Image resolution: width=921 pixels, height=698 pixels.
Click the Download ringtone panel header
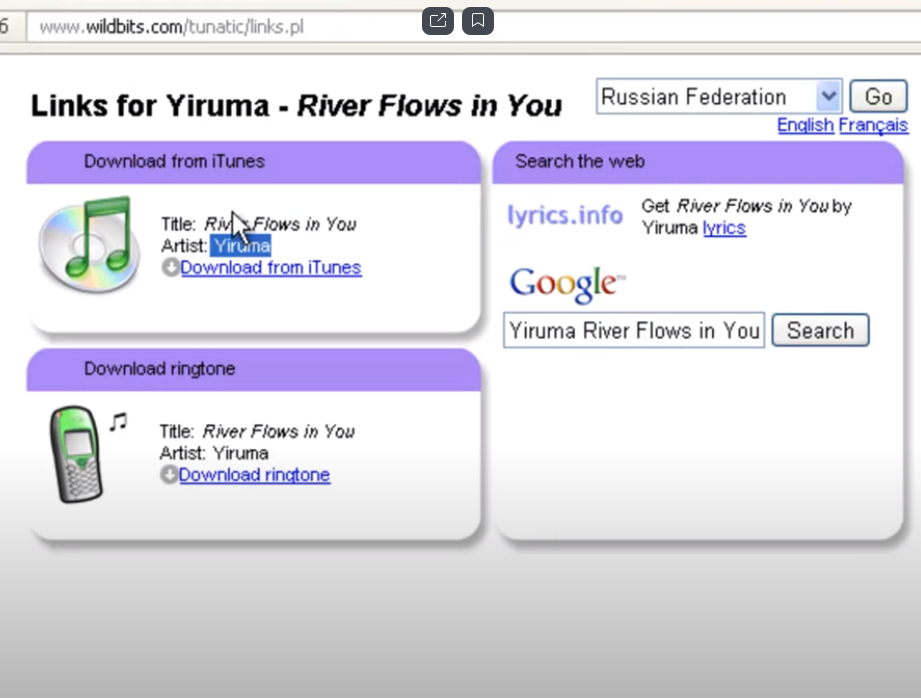(254, 370)
